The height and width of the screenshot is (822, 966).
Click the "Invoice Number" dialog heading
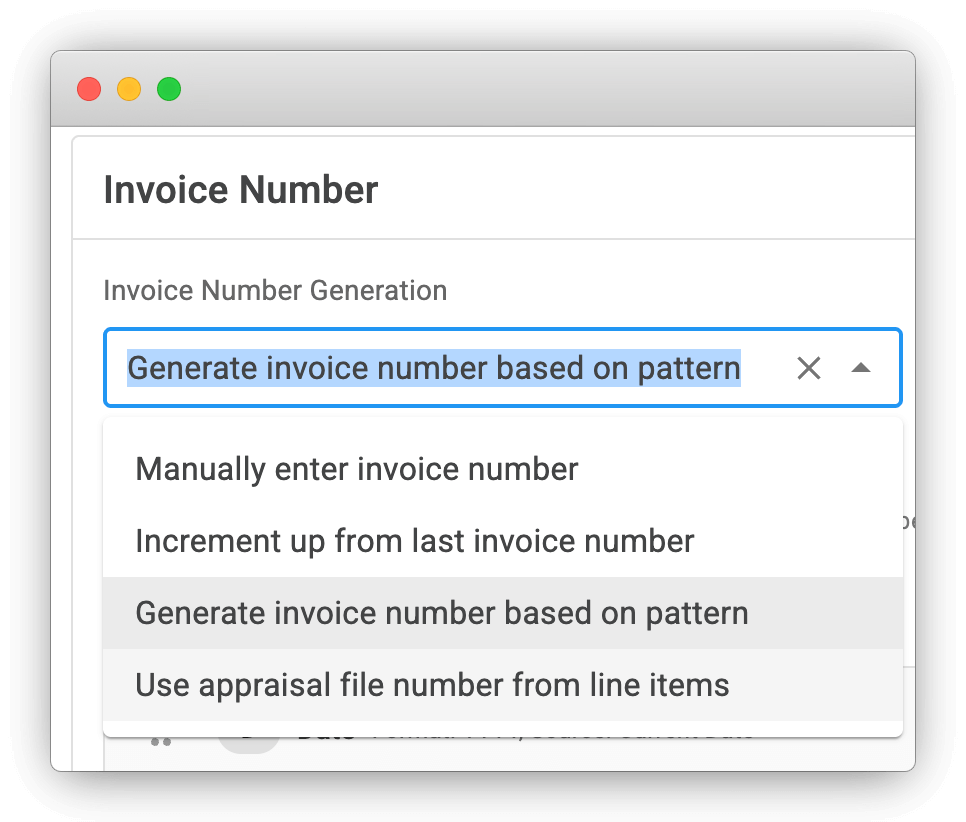point(241,189)
